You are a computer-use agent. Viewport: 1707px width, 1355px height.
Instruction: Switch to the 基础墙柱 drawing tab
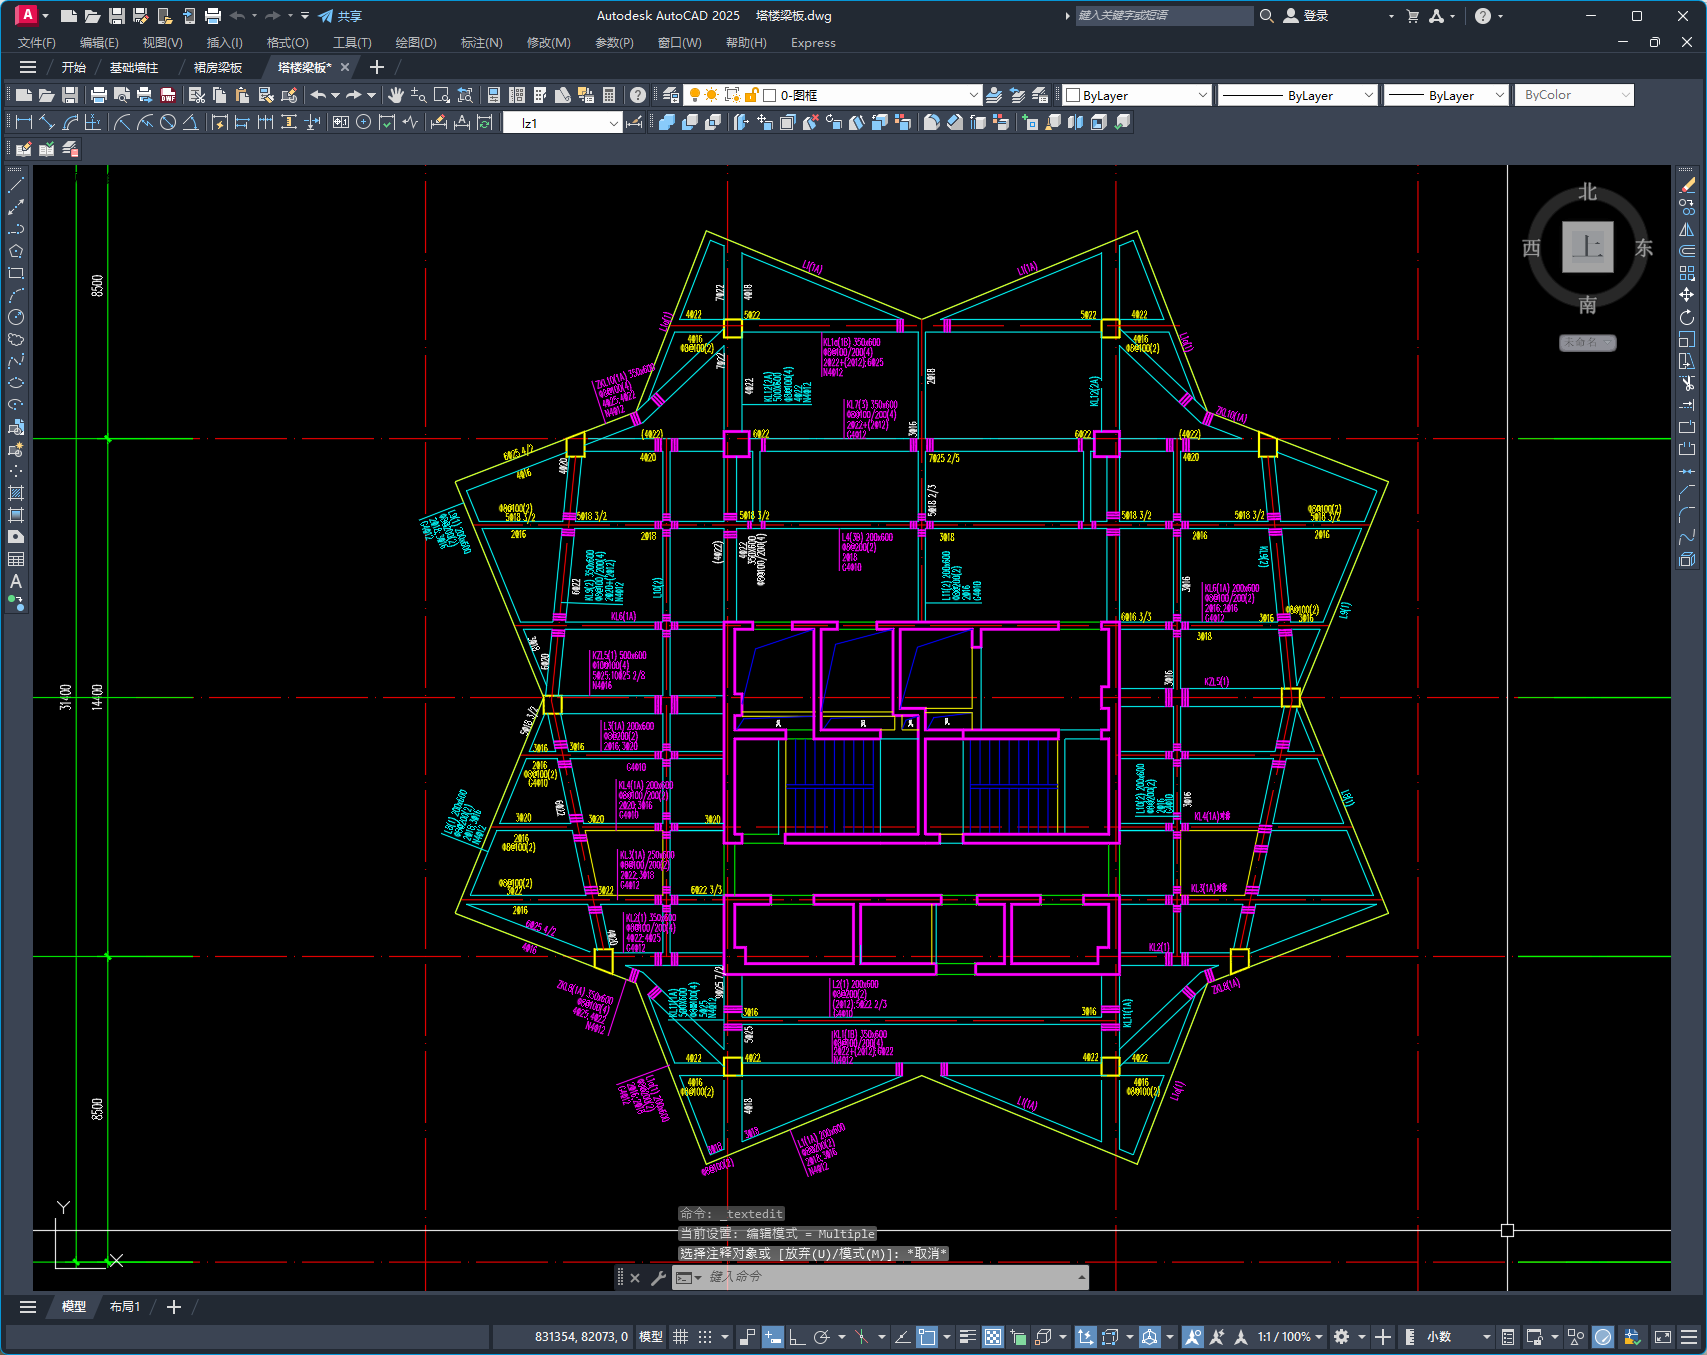coord(134,67)
